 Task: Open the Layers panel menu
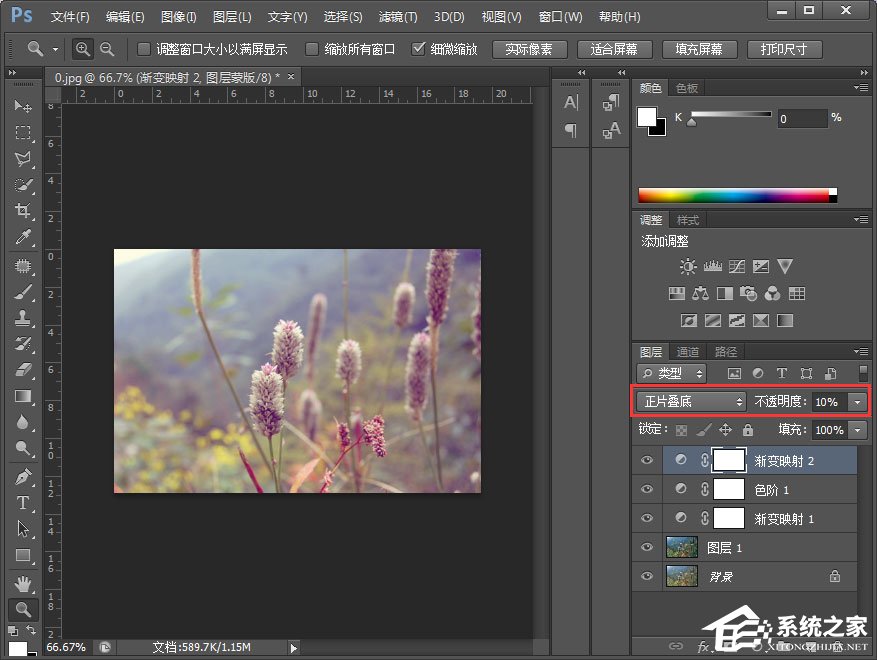click(862, 351)
